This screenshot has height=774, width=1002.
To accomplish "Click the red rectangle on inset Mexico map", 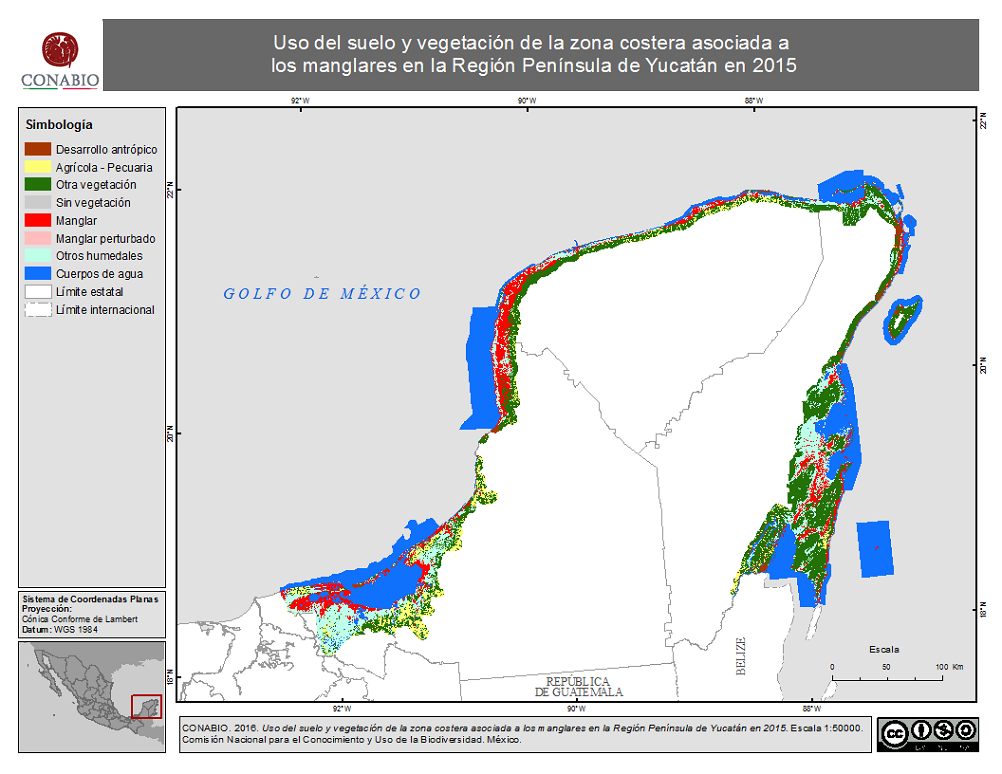I will [x=146, y=707].
